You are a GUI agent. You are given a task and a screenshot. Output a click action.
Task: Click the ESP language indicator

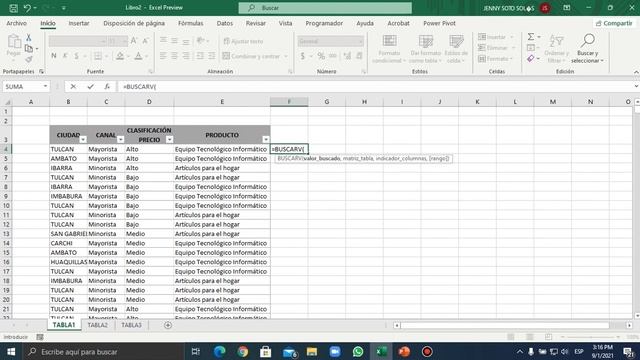point(578,351)
